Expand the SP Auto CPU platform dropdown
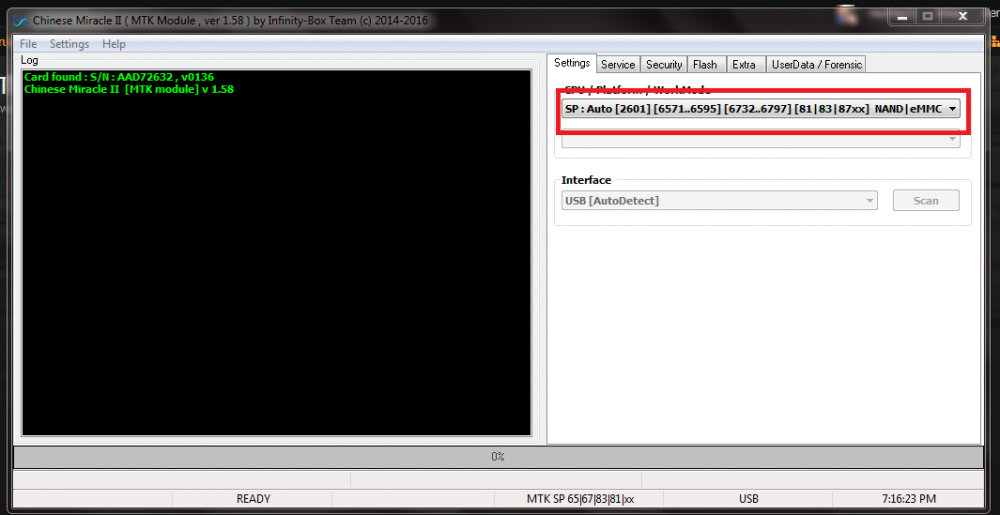The width and height of the screenshot is (1000, 515). (760, 109)
